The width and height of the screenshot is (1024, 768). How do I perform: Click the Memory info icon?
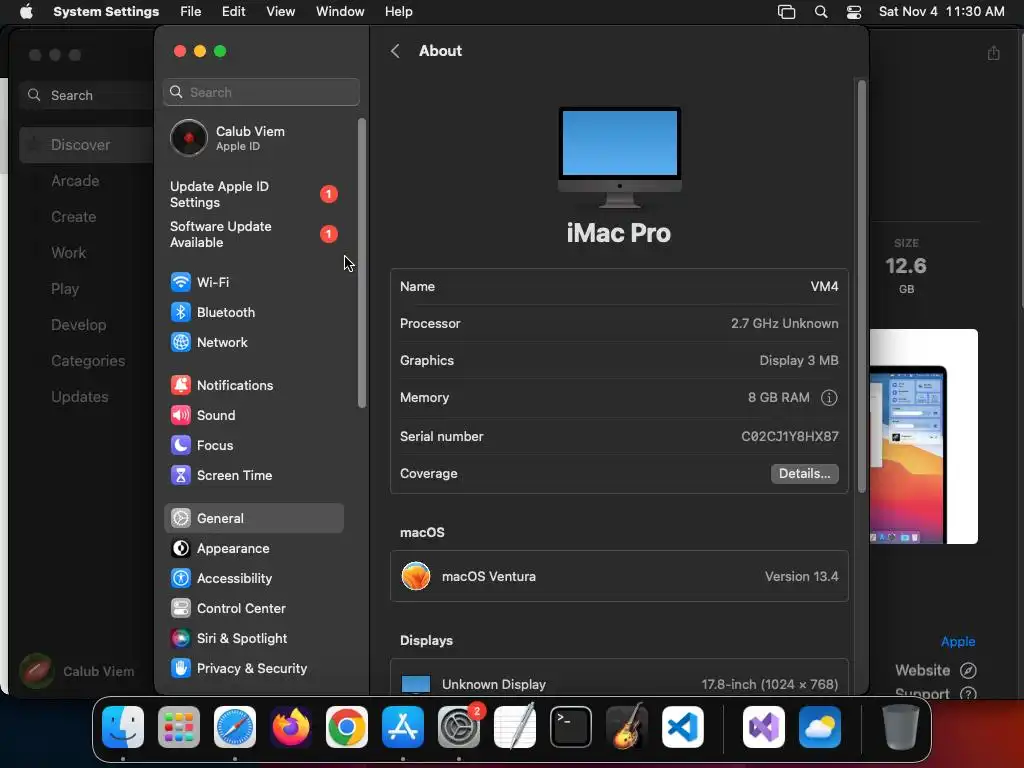click(x=829, y=398)
